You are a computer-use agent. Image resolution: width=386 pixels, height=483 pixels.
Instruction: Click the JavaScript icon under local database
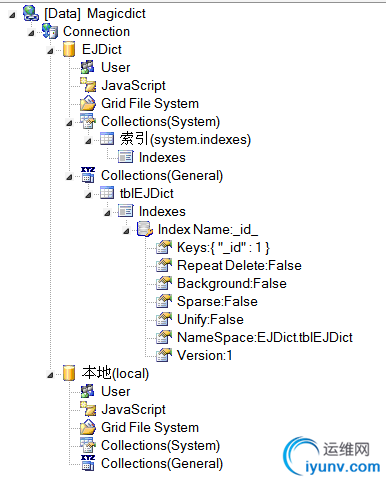click(x=88, y=409)
